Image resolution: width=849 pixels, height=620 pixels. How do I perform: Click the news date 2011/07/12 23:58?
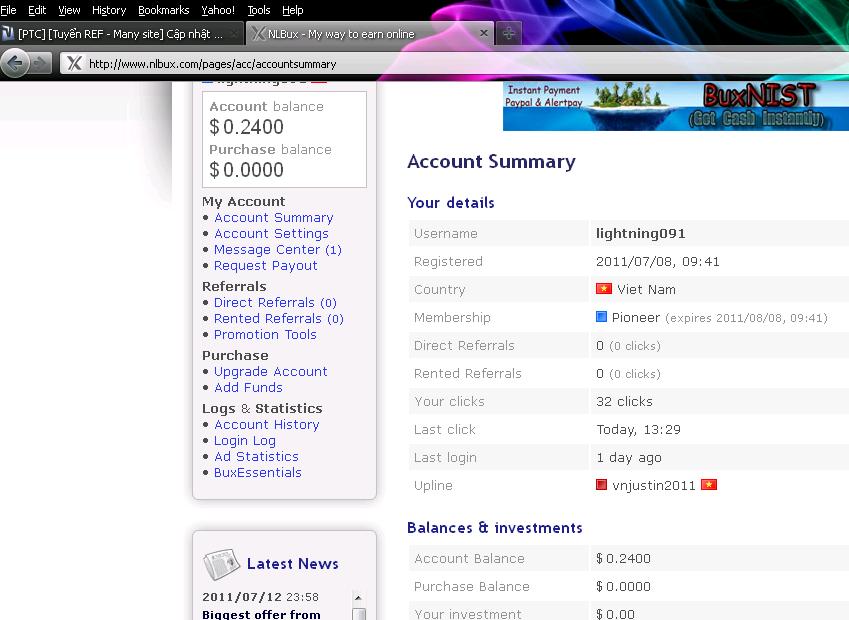(260, 597)
